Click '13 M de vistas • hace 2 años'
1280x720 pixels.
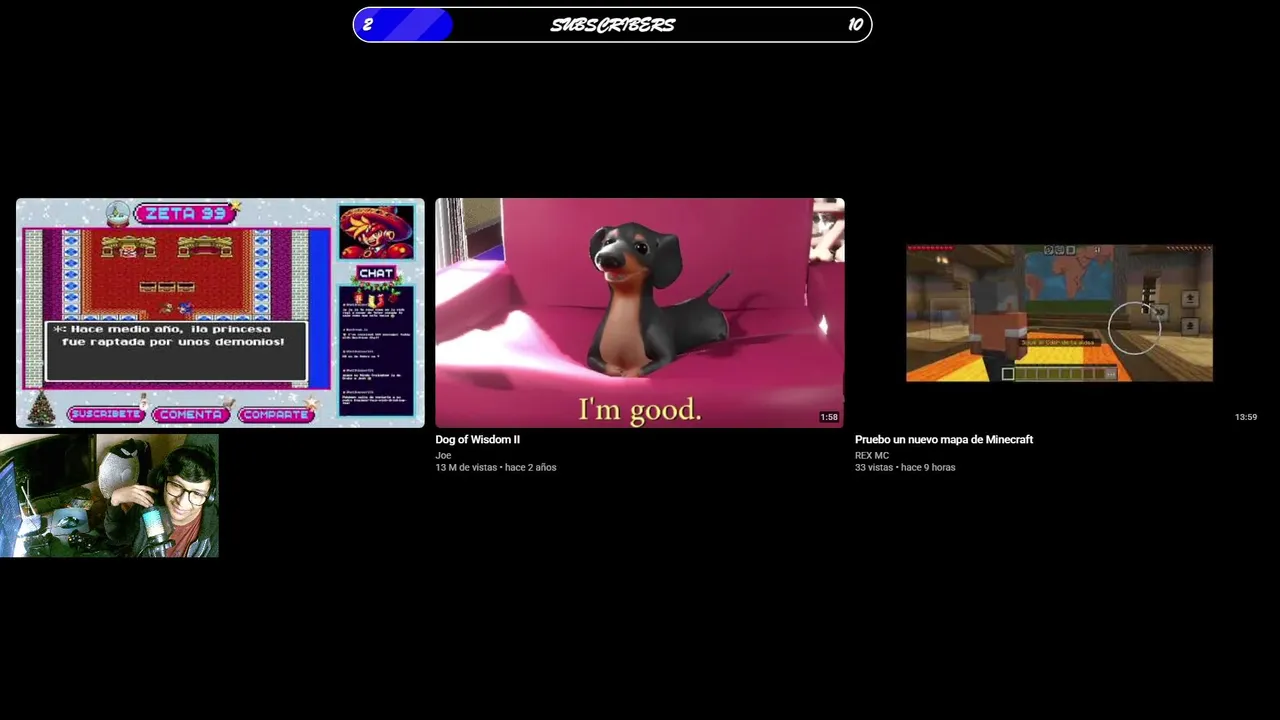(496, 468)
